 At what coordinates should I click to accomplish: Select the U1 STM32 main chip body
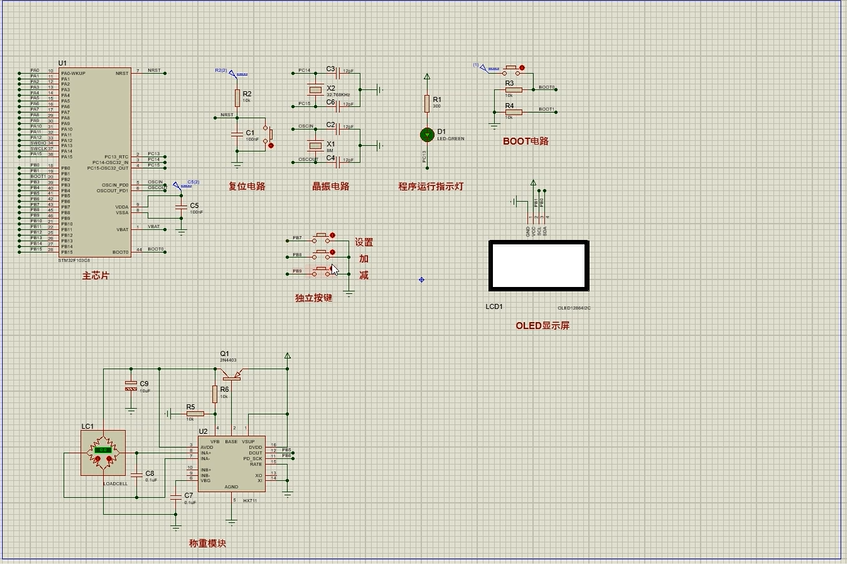pos(95,162)
